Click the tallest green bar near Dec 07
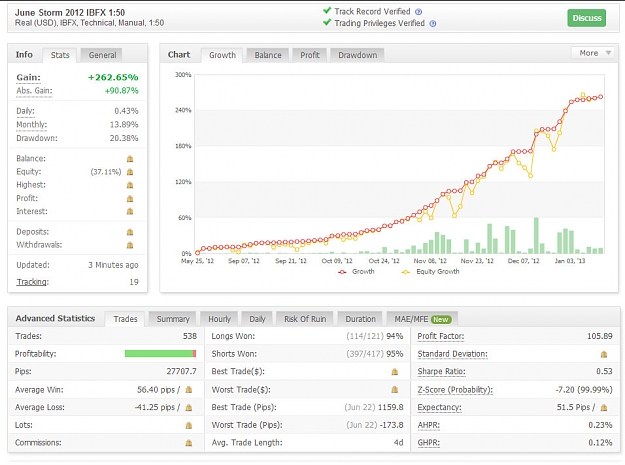Image resolution: width=625 pixels, height=465 pixels. coord(536,235)
